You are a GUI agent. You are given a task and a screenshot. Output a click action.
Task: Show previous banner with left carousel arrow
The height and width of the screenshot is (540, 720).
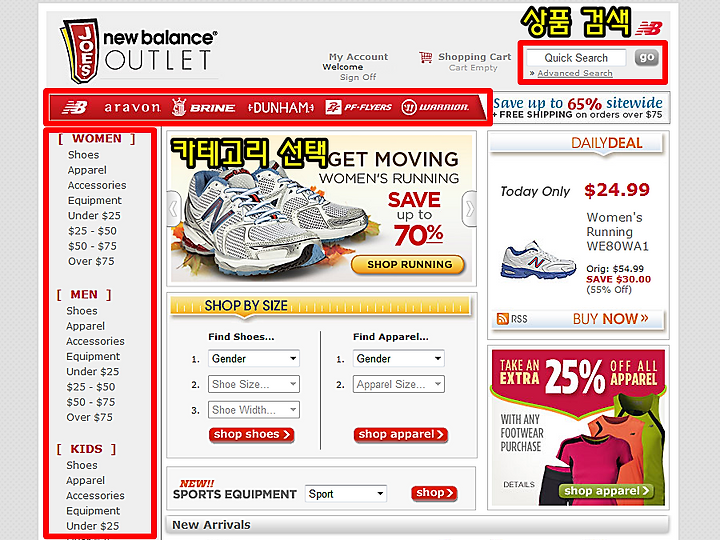click(174, 209)
